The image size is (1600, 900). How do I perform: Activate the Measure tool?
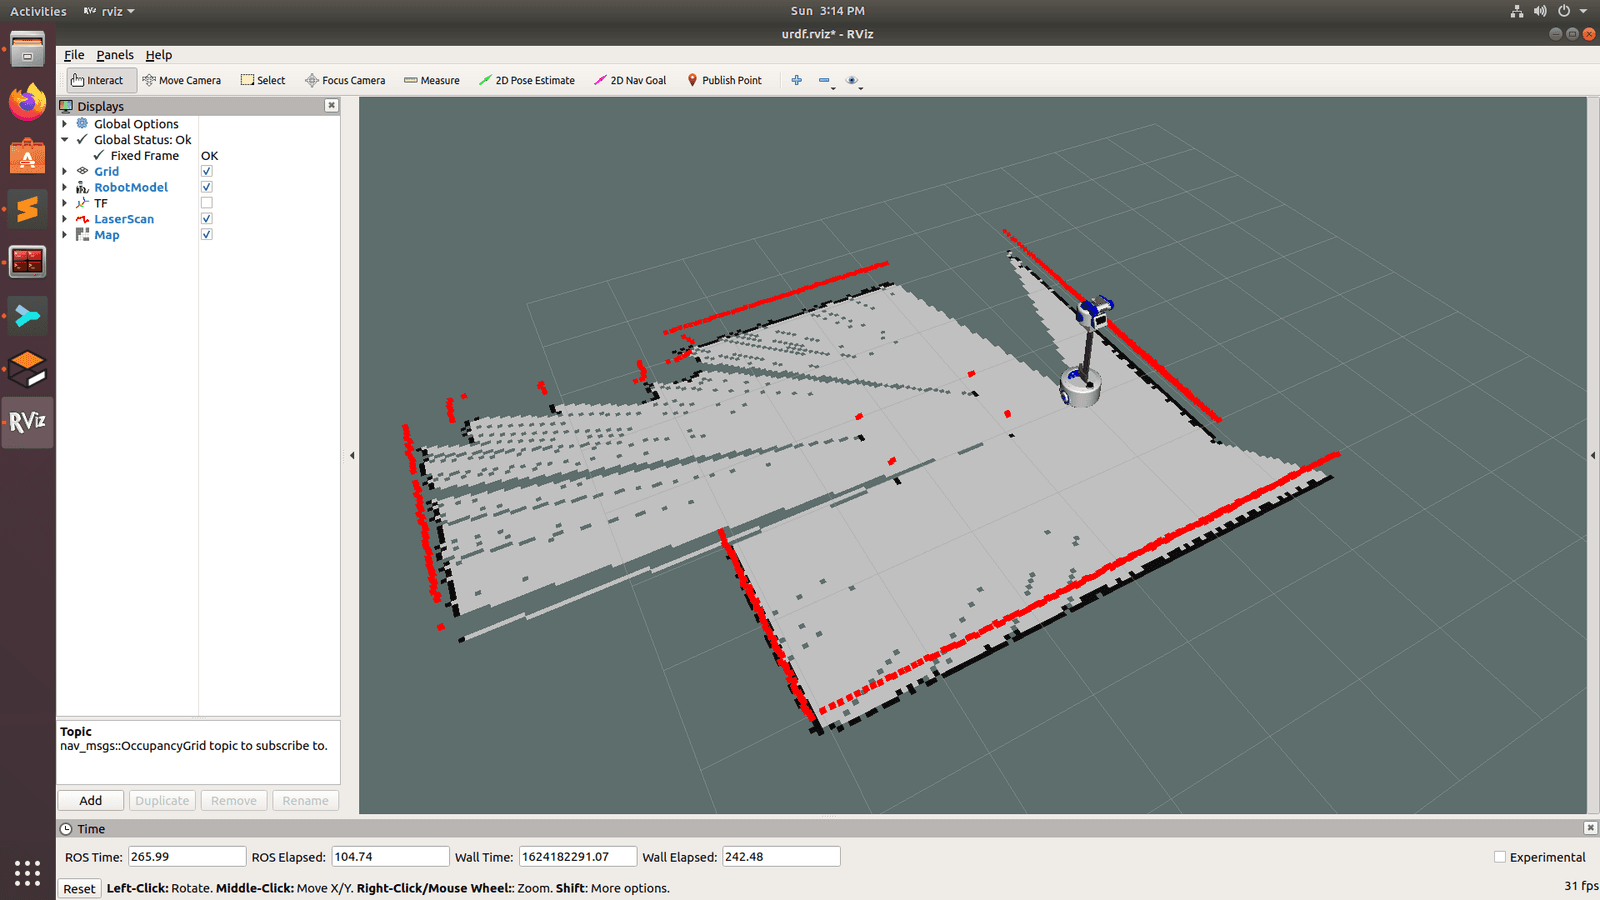(x=432, y=80)
